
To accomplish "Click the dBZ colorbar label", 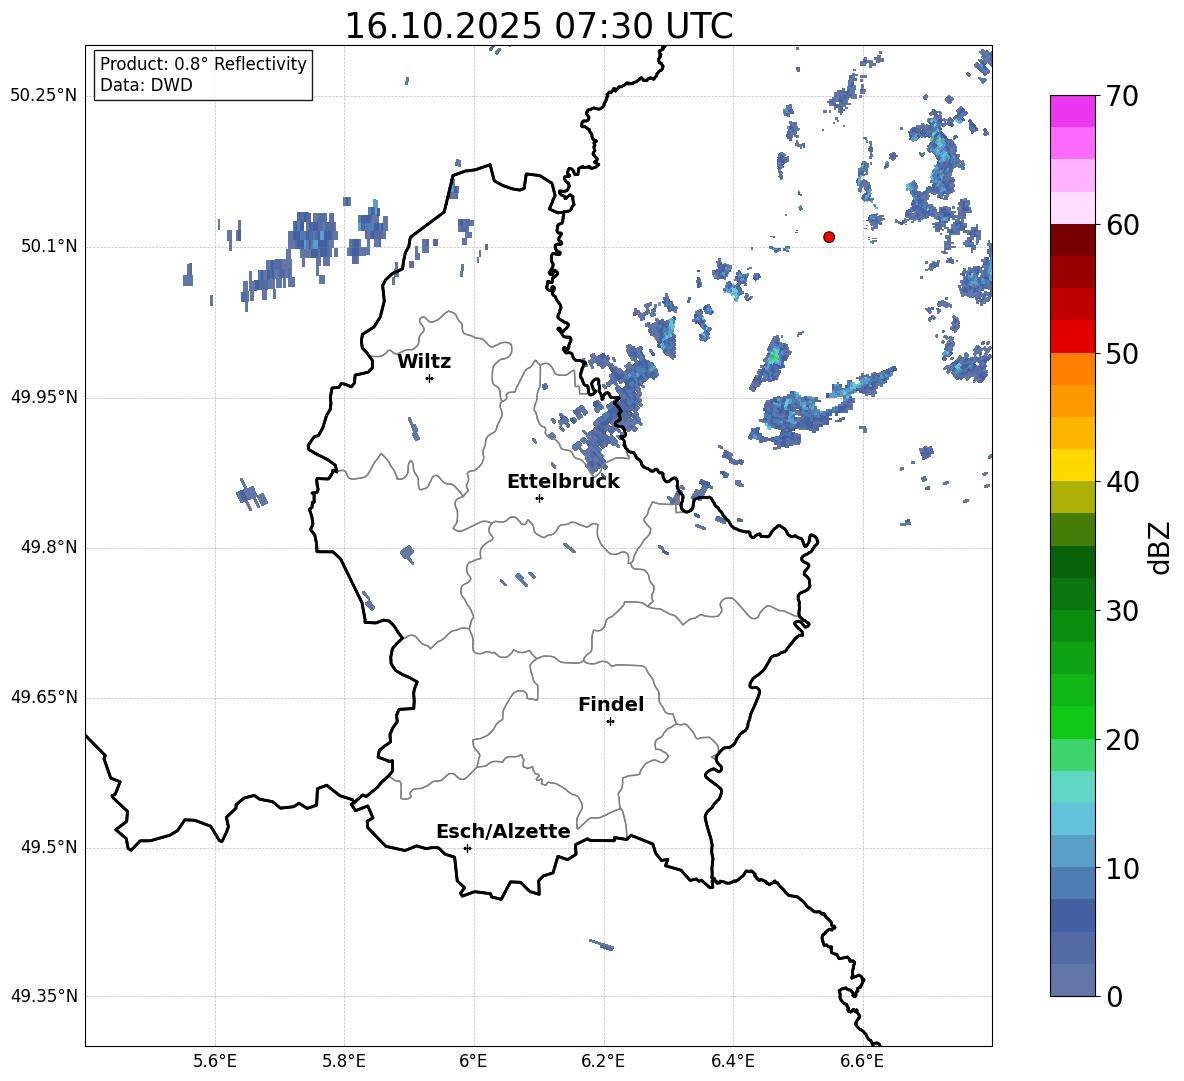I will 1161,547.
